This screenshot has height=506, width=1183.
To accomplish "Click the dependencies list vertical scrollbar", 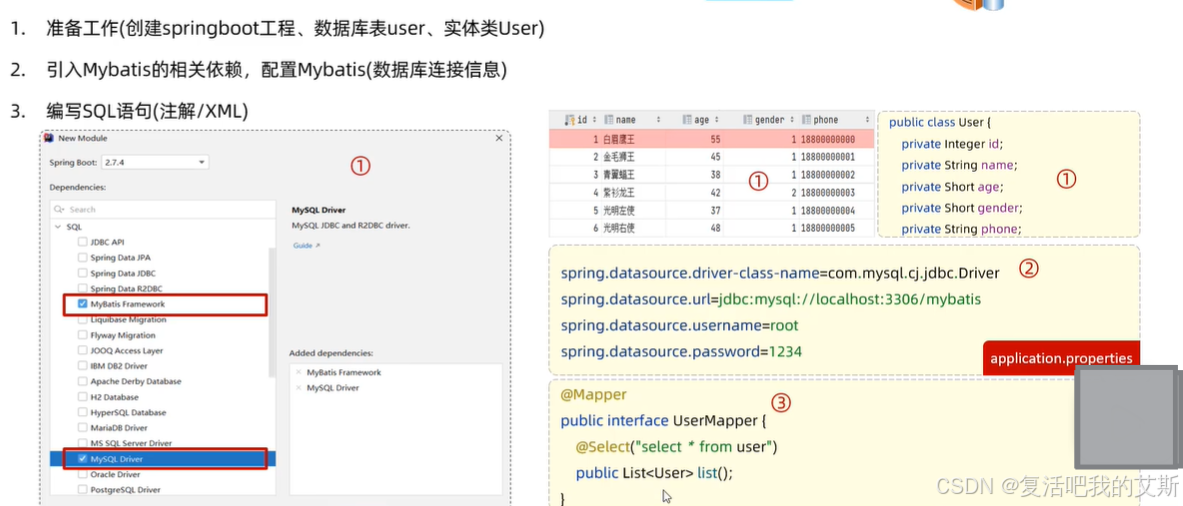I will click(272, 311).
